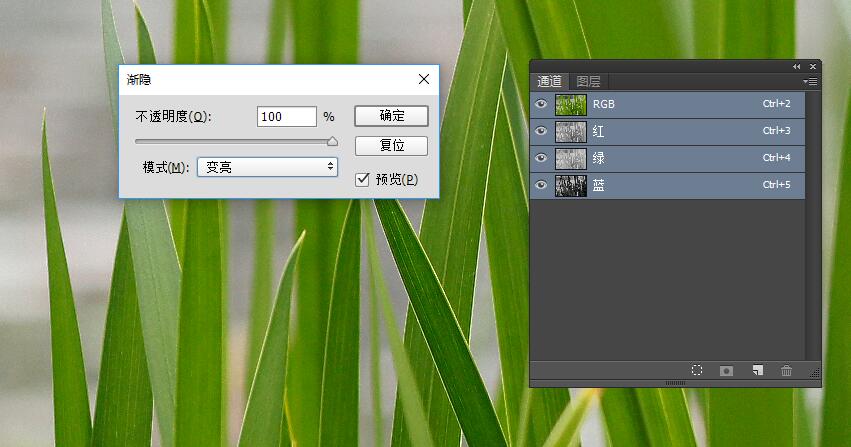Confirm with the 确定 button
The image size is (851, 447).
[391, 116]
